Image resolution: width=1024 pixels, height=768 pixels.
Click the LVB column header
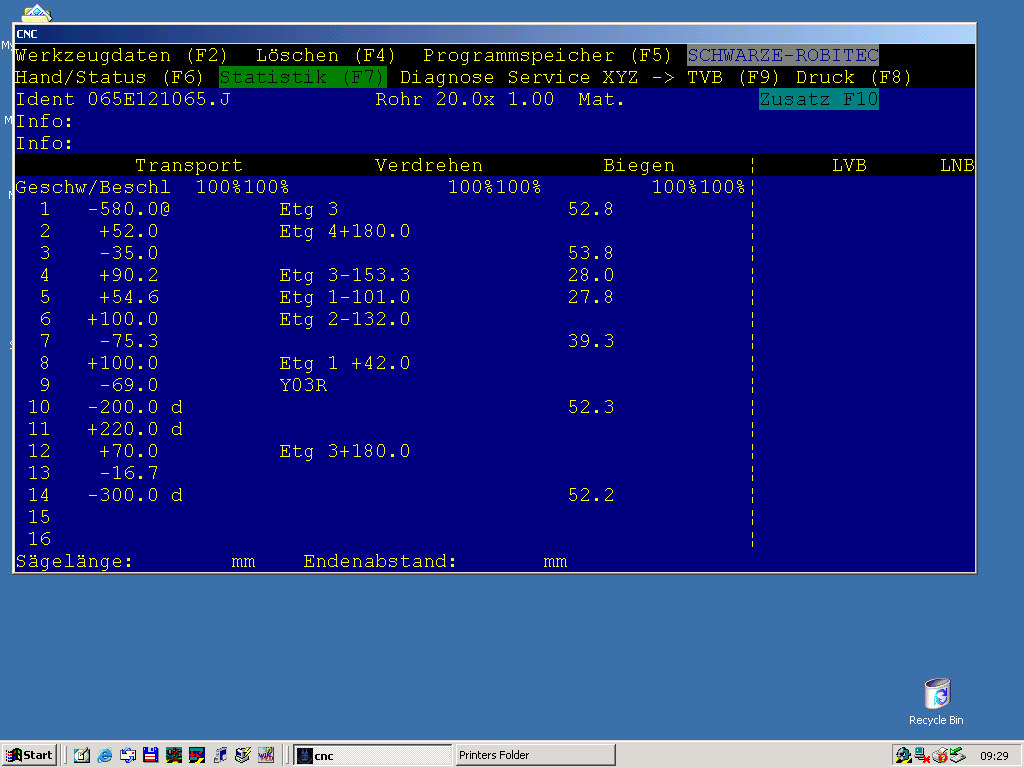point(849,165)
